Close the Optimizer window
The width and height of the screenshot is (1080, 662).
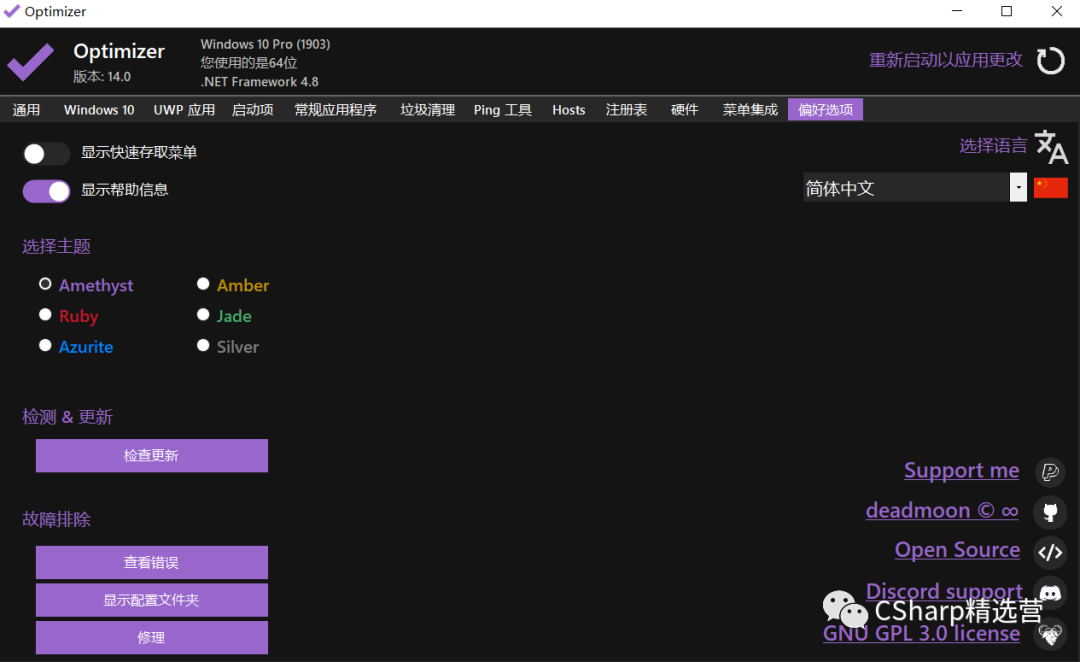tap(1057, 12)
